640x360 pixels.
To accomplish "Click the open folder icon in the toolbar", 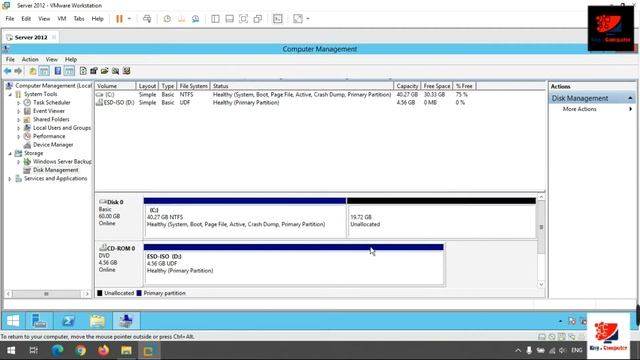I will click(x=104, y=71).
